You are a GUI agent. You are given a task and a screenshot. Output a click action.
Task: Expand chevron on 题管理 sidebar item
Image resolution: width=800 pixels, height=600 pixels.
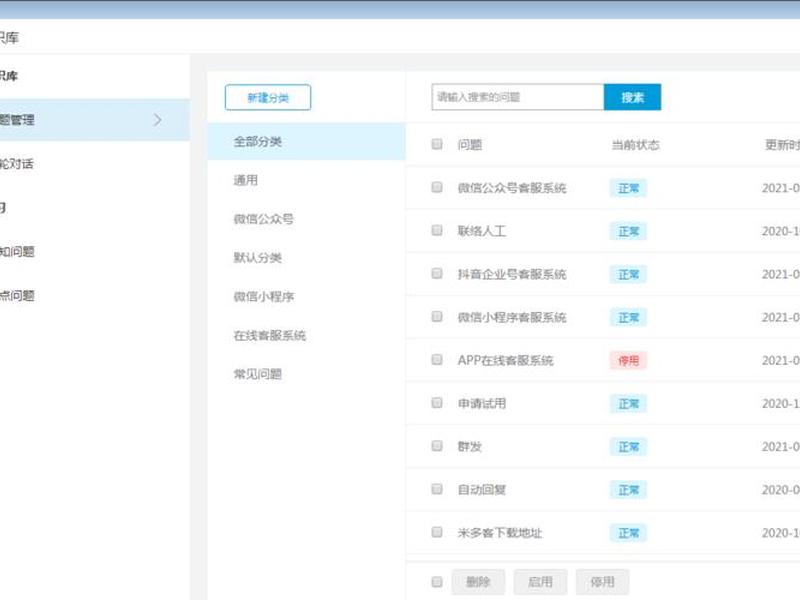(x=158, y=120)
